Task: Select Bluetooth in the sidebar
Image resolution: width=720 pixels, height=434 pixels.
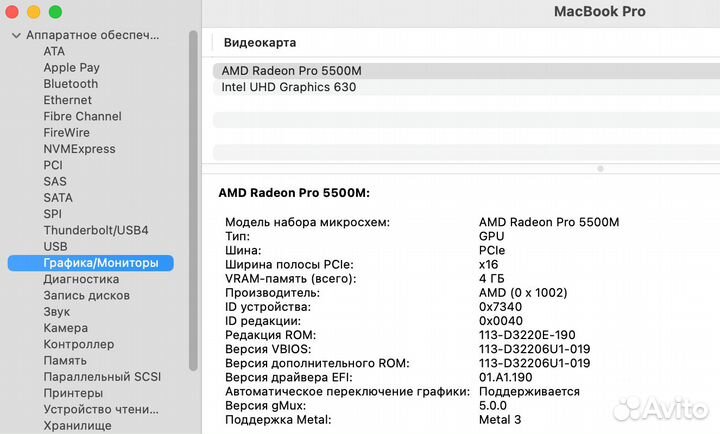Action: point(71,84)
